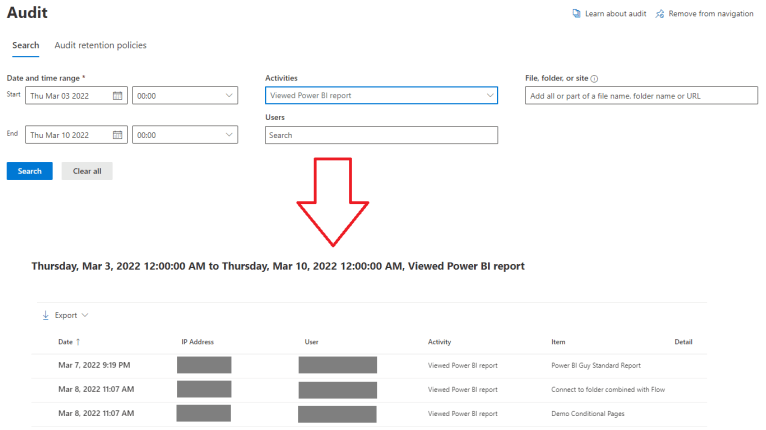Click the User column header

[x=311, y=342]
